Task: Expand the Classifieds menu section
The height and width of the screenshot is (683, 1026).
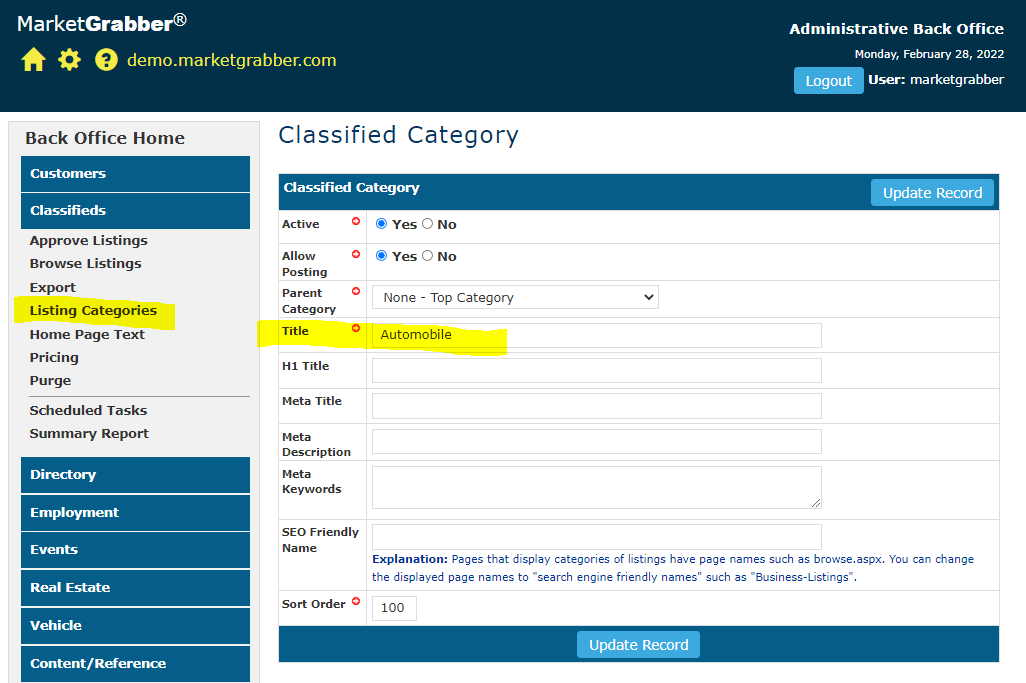Action: pos(135,211)
